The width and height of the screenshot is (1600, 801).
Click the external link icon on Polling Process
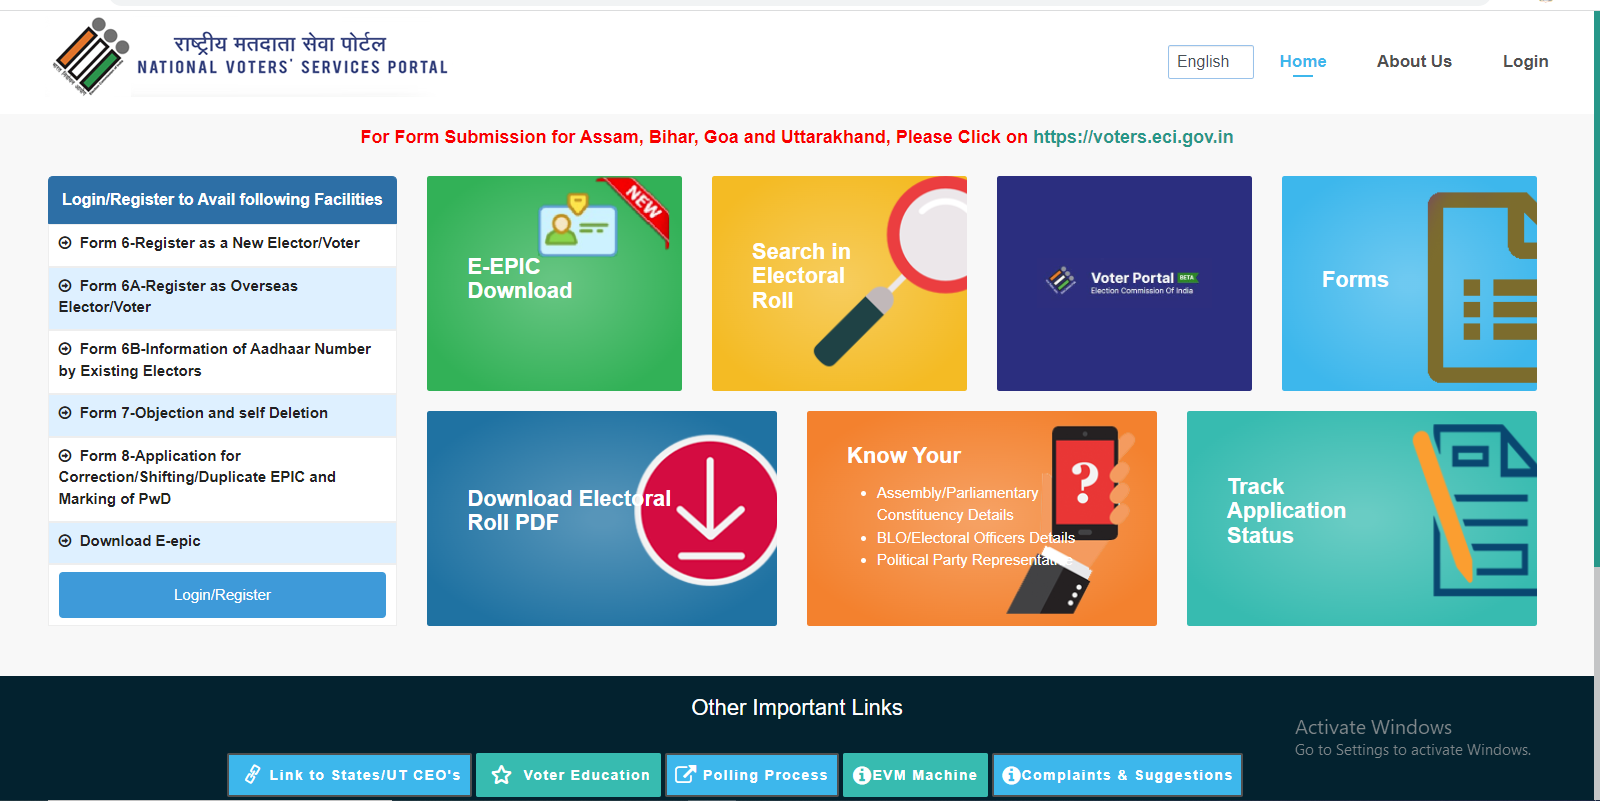click(685, 774)
